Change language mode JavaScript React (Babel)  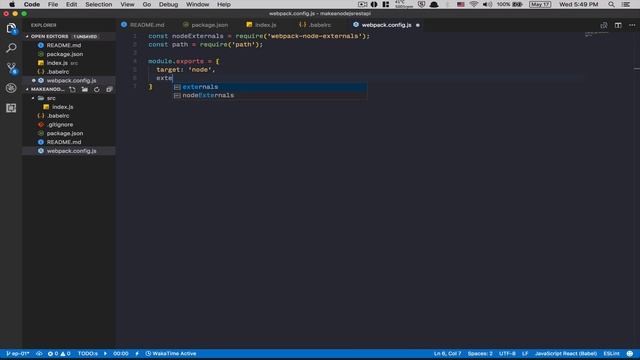coord(566,353)
